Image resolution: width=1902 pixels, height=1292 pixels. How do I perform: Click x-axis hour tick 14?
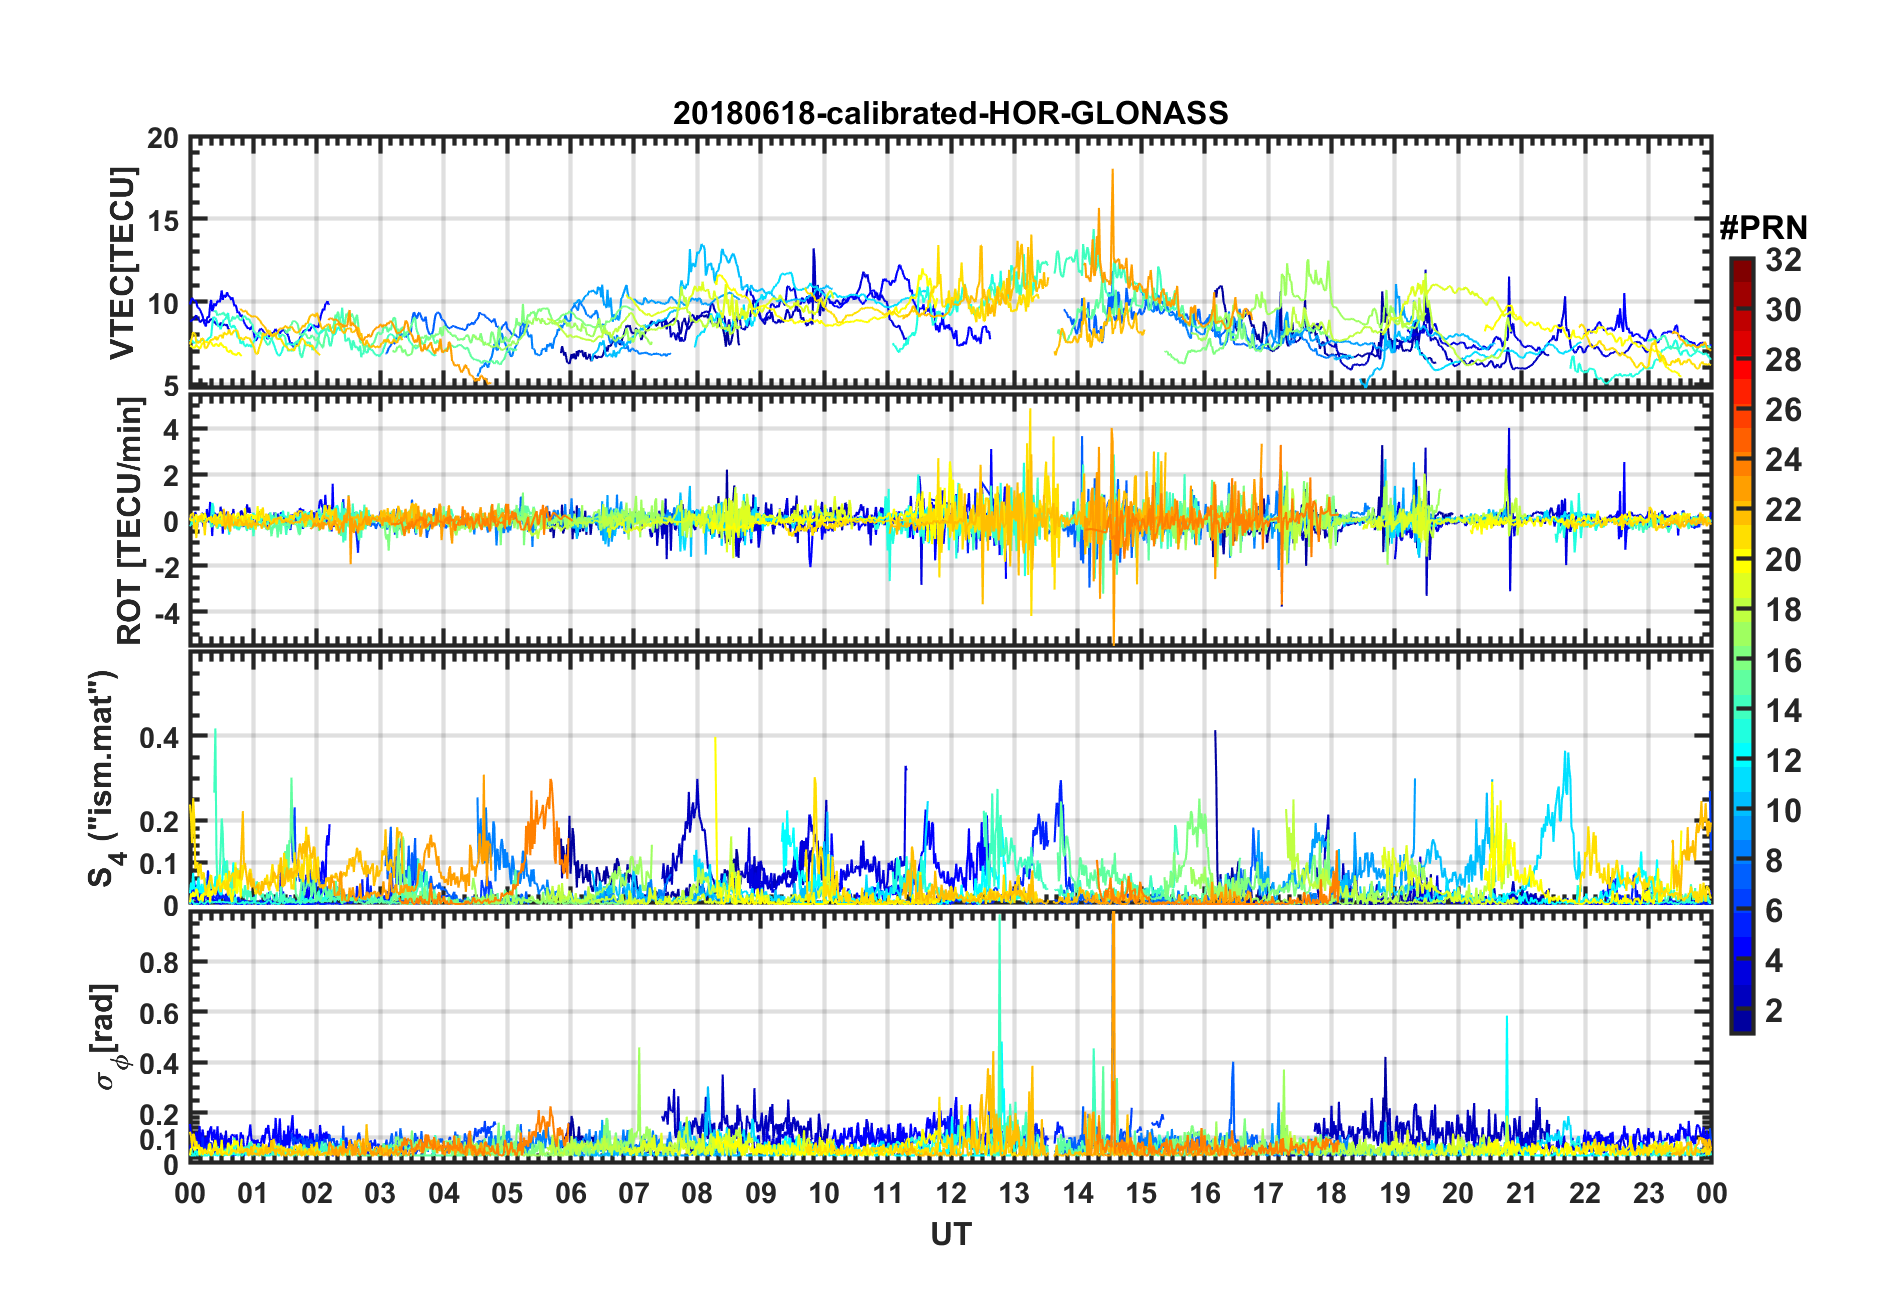tap(1078, 1193)
